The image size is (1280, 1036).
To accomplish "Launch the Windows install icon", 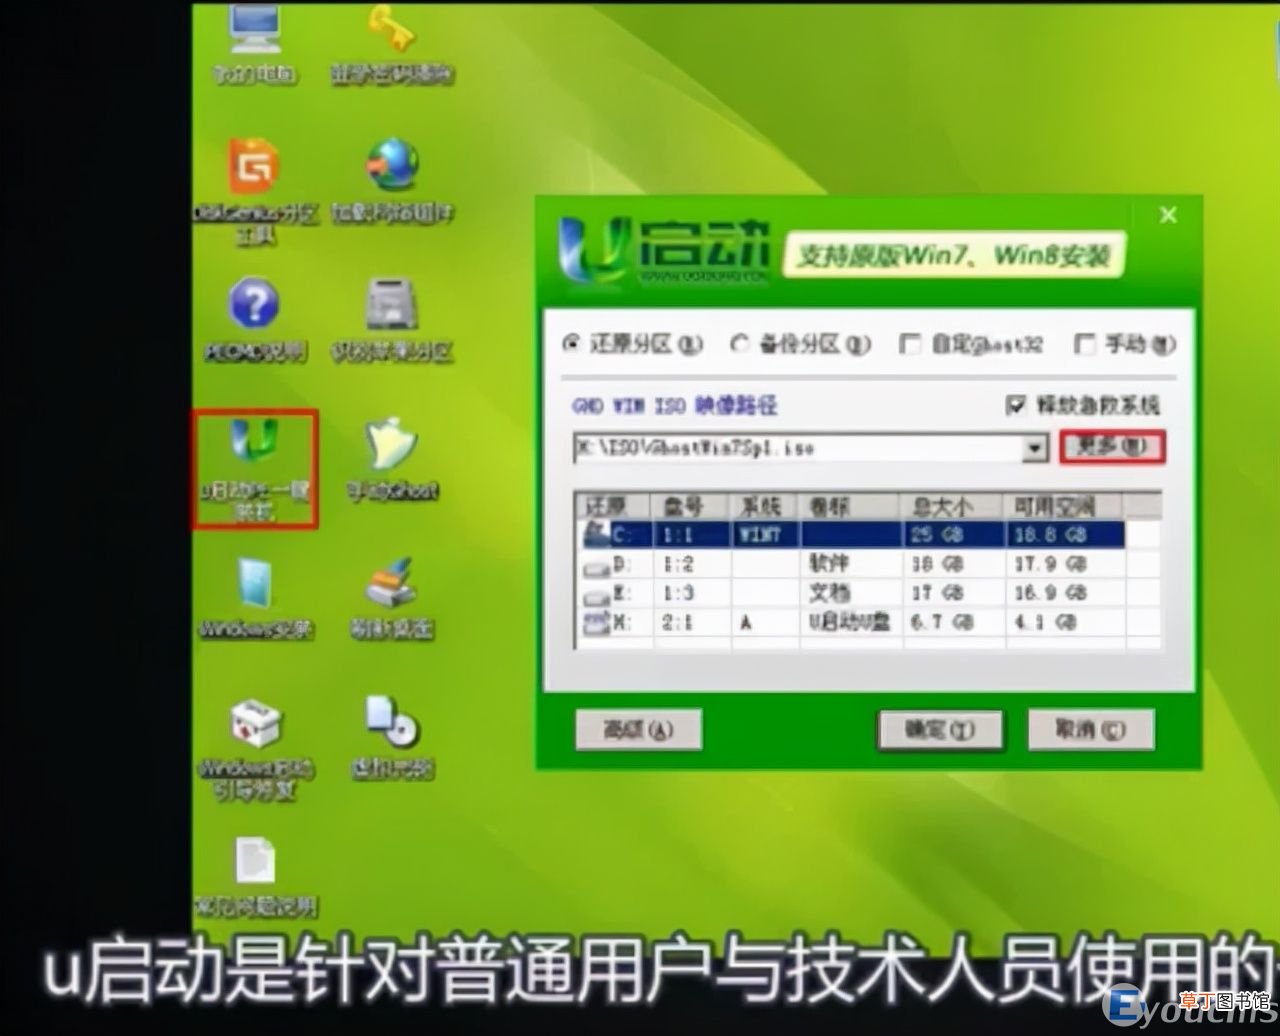I will point(255,597).
